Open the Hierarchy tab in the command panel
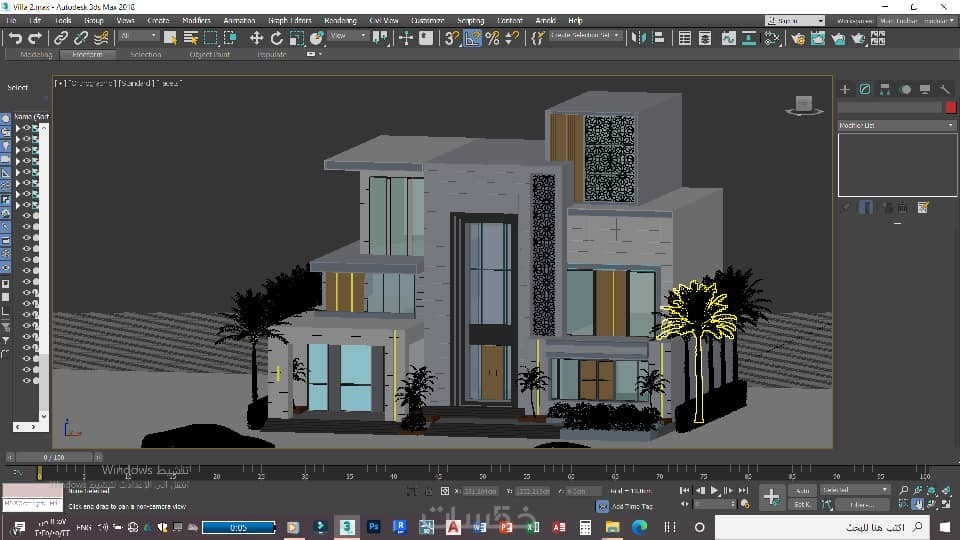Screen dimensions: 960x540 885,89
